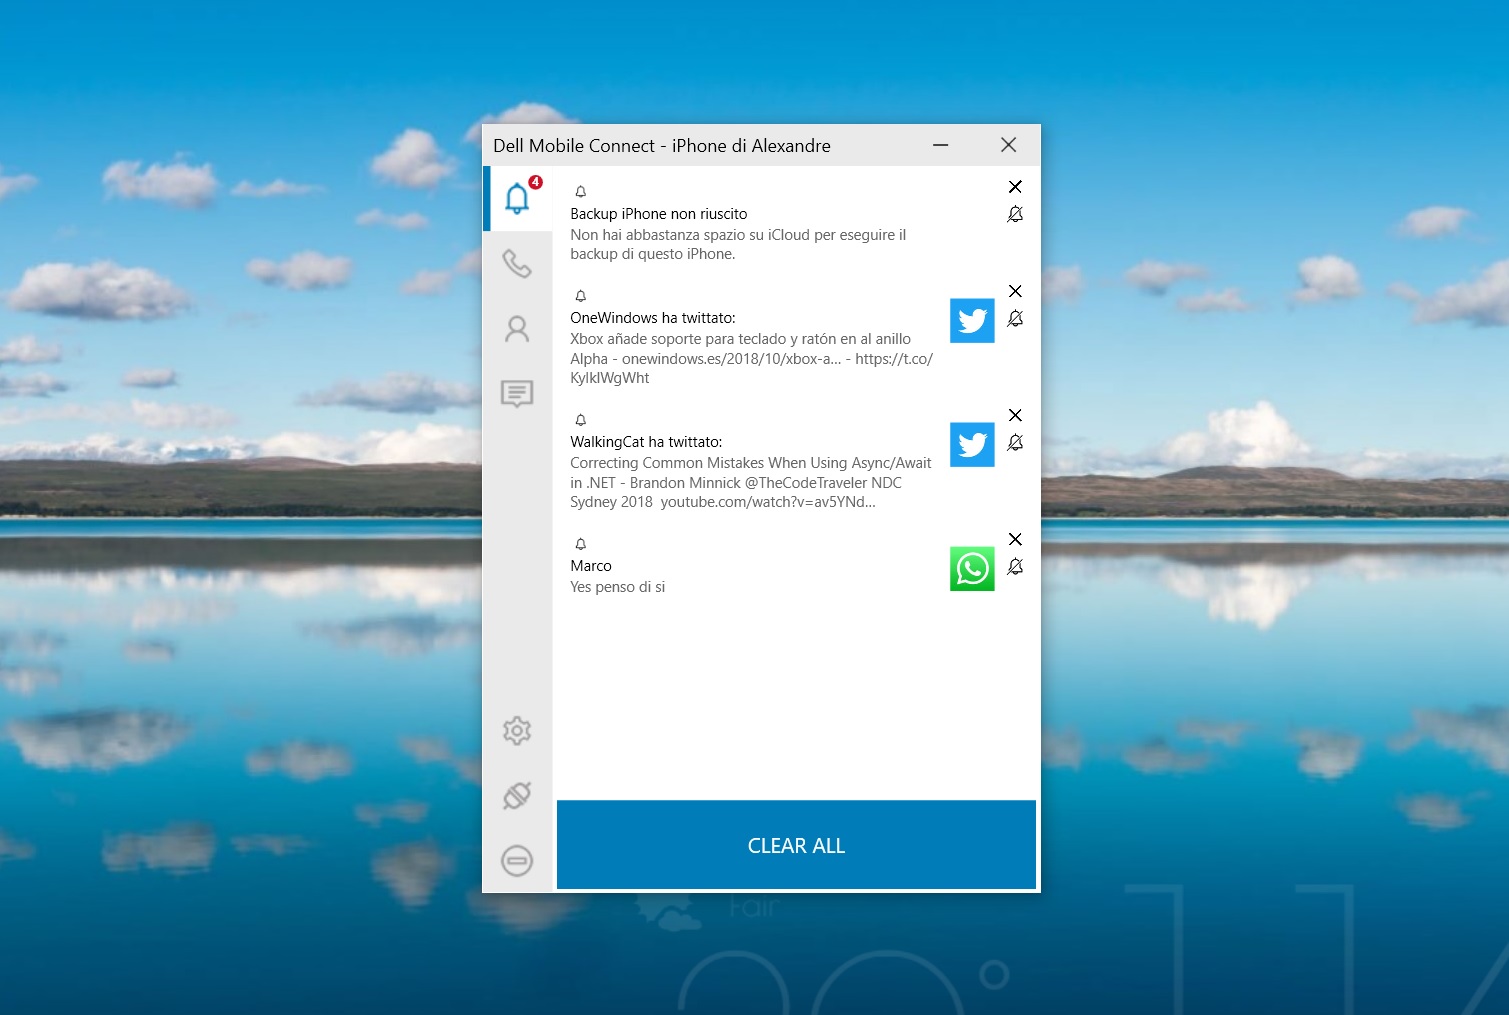Click the Correcting Common Mistakes tweet text
Image resolution: width=1509 pixels, height=1015 pixels.
[750, 482]
